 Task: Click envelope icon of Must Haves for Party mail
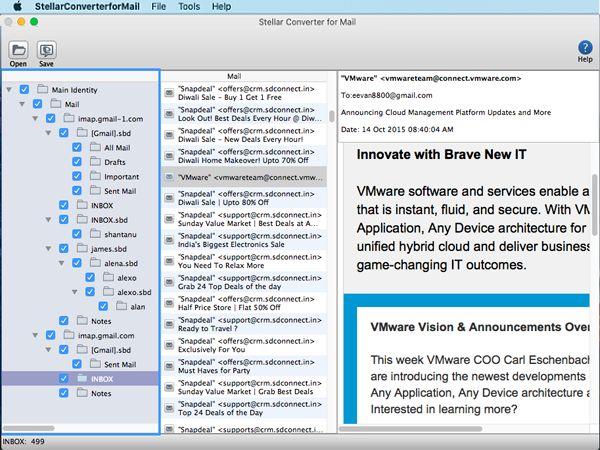pyautogui.click(x=169, y=366)
